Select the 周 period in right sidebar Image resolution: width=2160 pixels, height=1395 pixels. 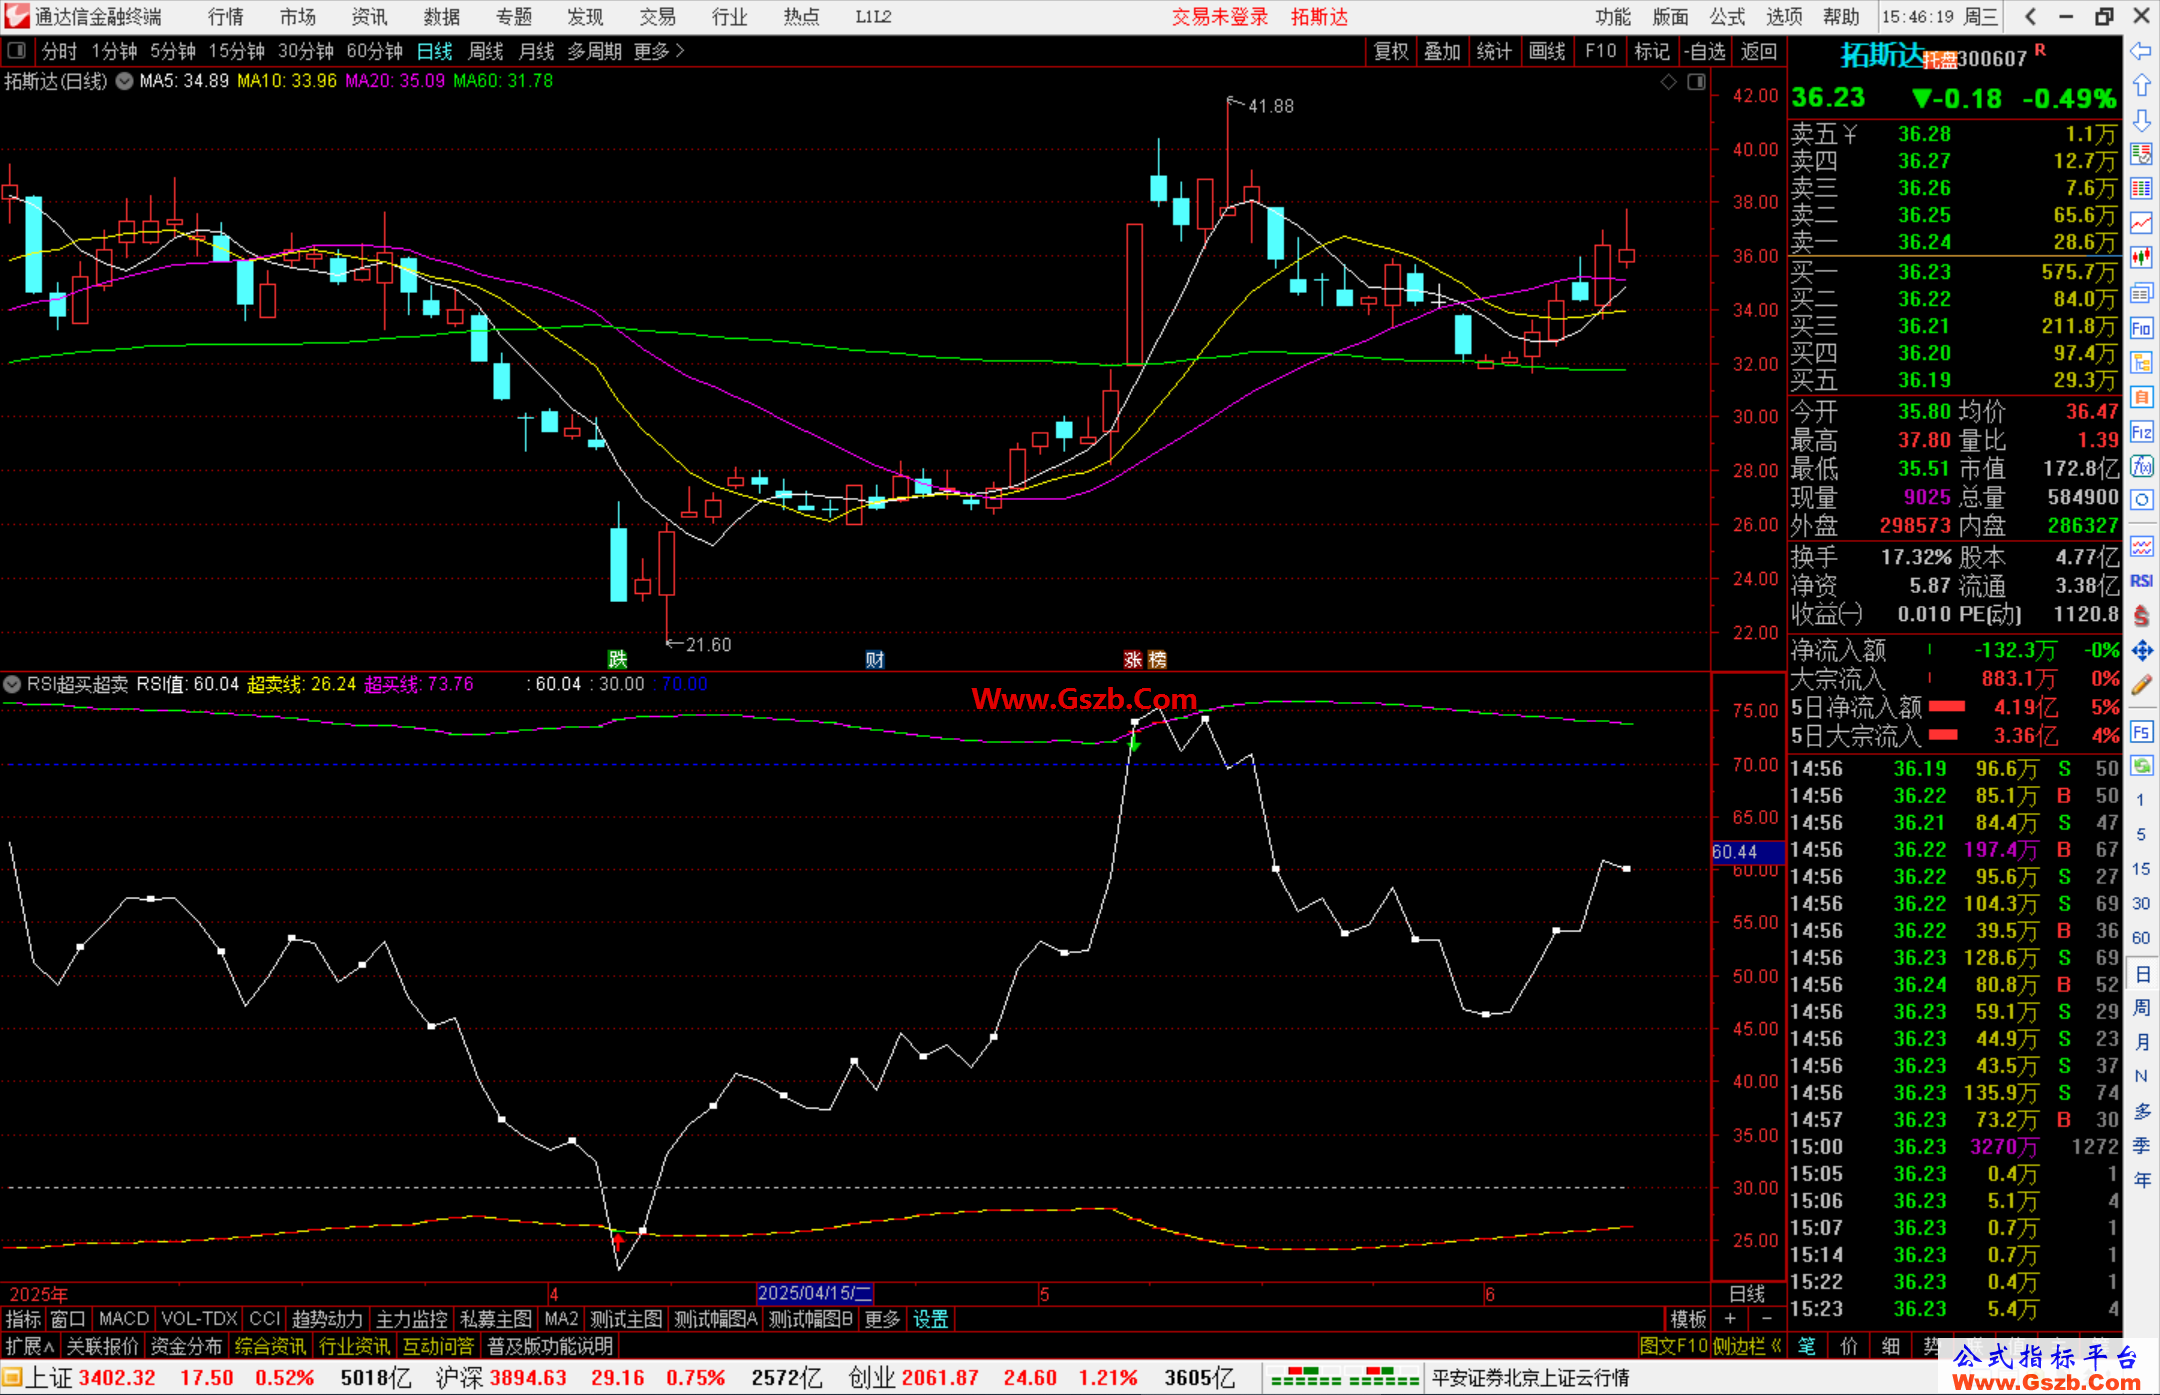pos(2141,1007)
